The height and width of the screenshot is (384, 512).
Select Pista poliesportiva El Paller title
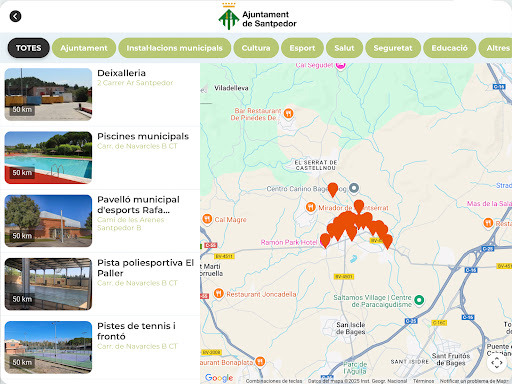click(x=145, y=268)
